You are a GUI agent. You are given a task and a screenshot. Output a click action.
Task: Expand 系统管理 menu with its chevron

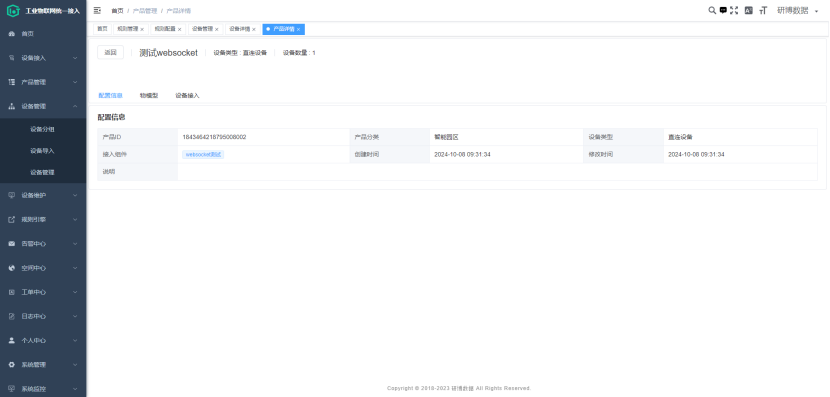click(x=75, y=365)
